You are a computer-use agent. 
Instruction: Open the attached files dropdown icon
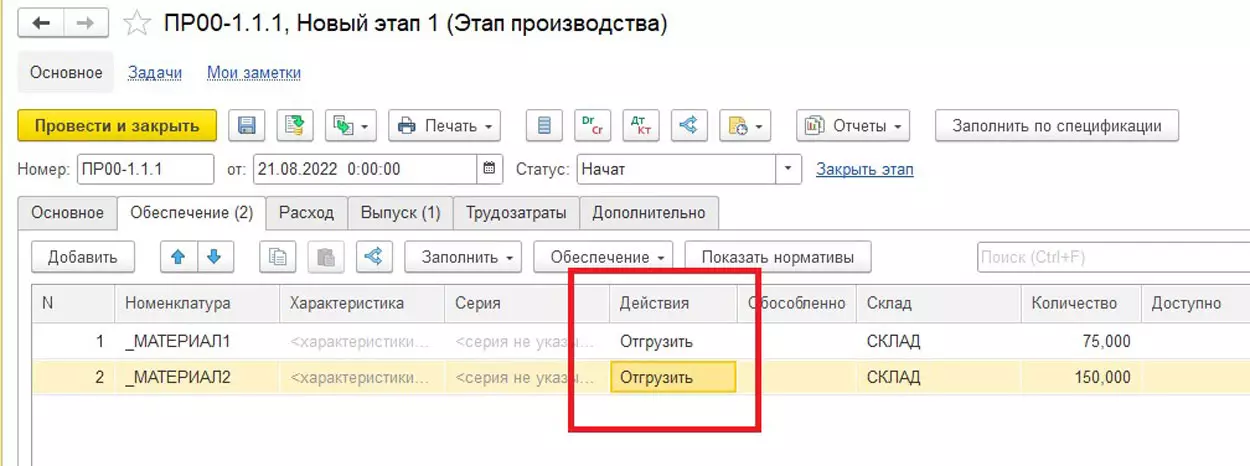(745, 126)
